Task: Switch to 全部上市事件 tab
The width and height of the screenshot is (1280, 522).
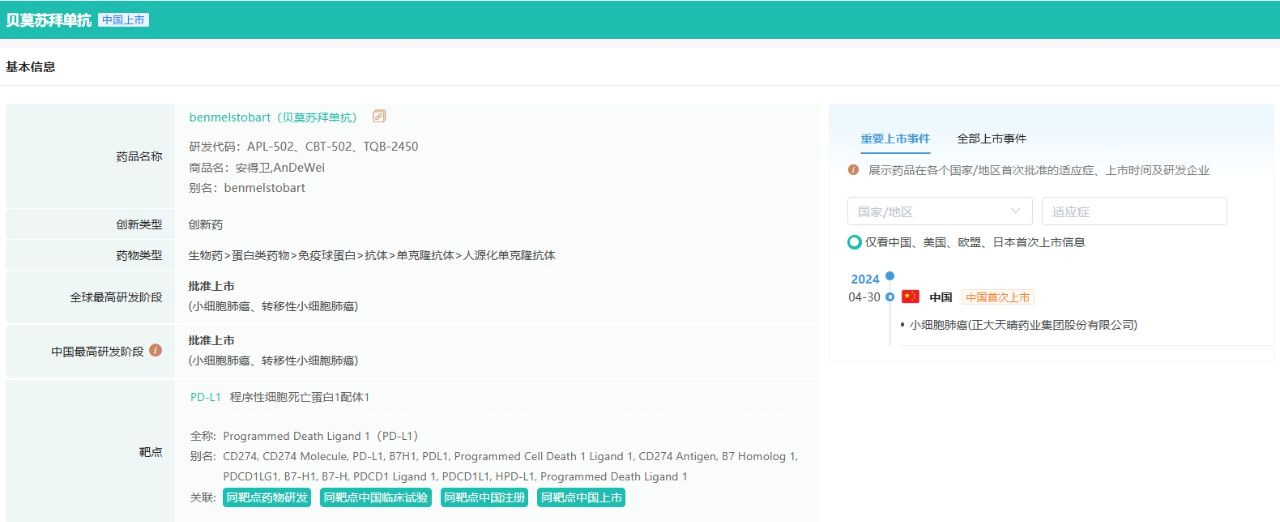Action: tap(991, 139)
